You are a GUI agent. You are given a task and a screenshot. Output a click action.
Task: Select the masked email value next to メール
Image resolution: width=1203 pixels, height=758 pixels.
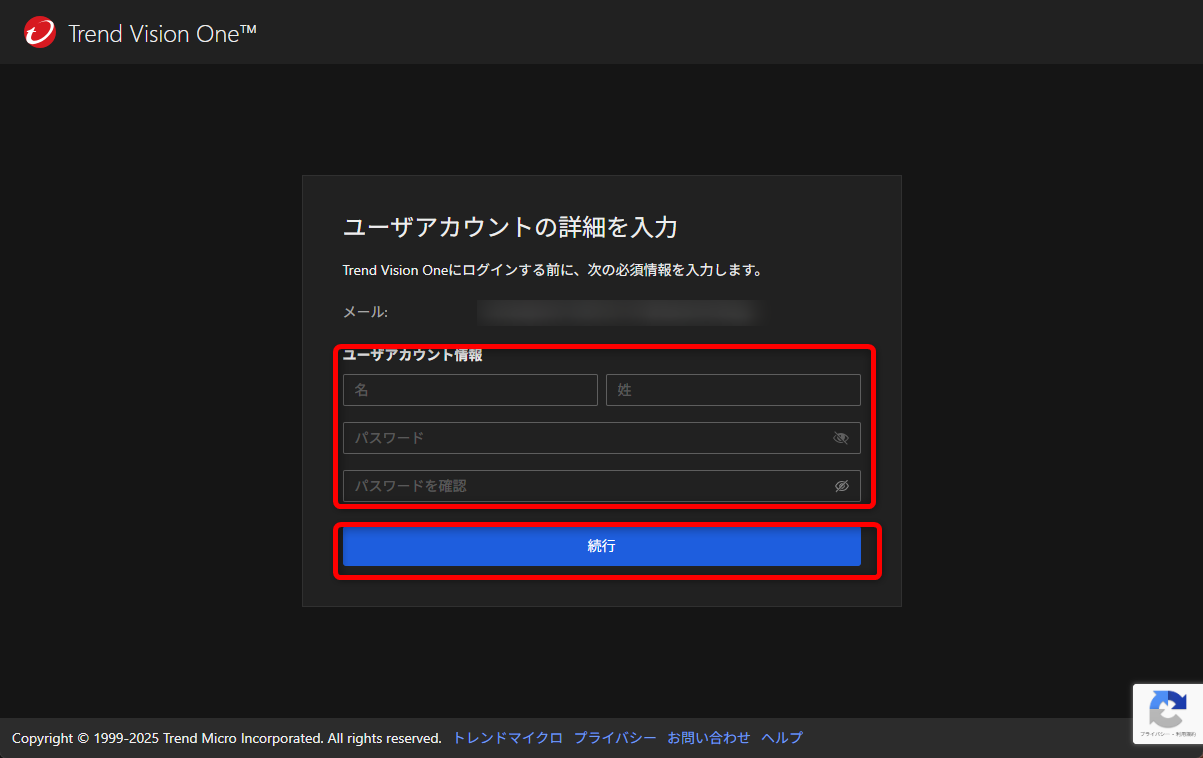620,311
